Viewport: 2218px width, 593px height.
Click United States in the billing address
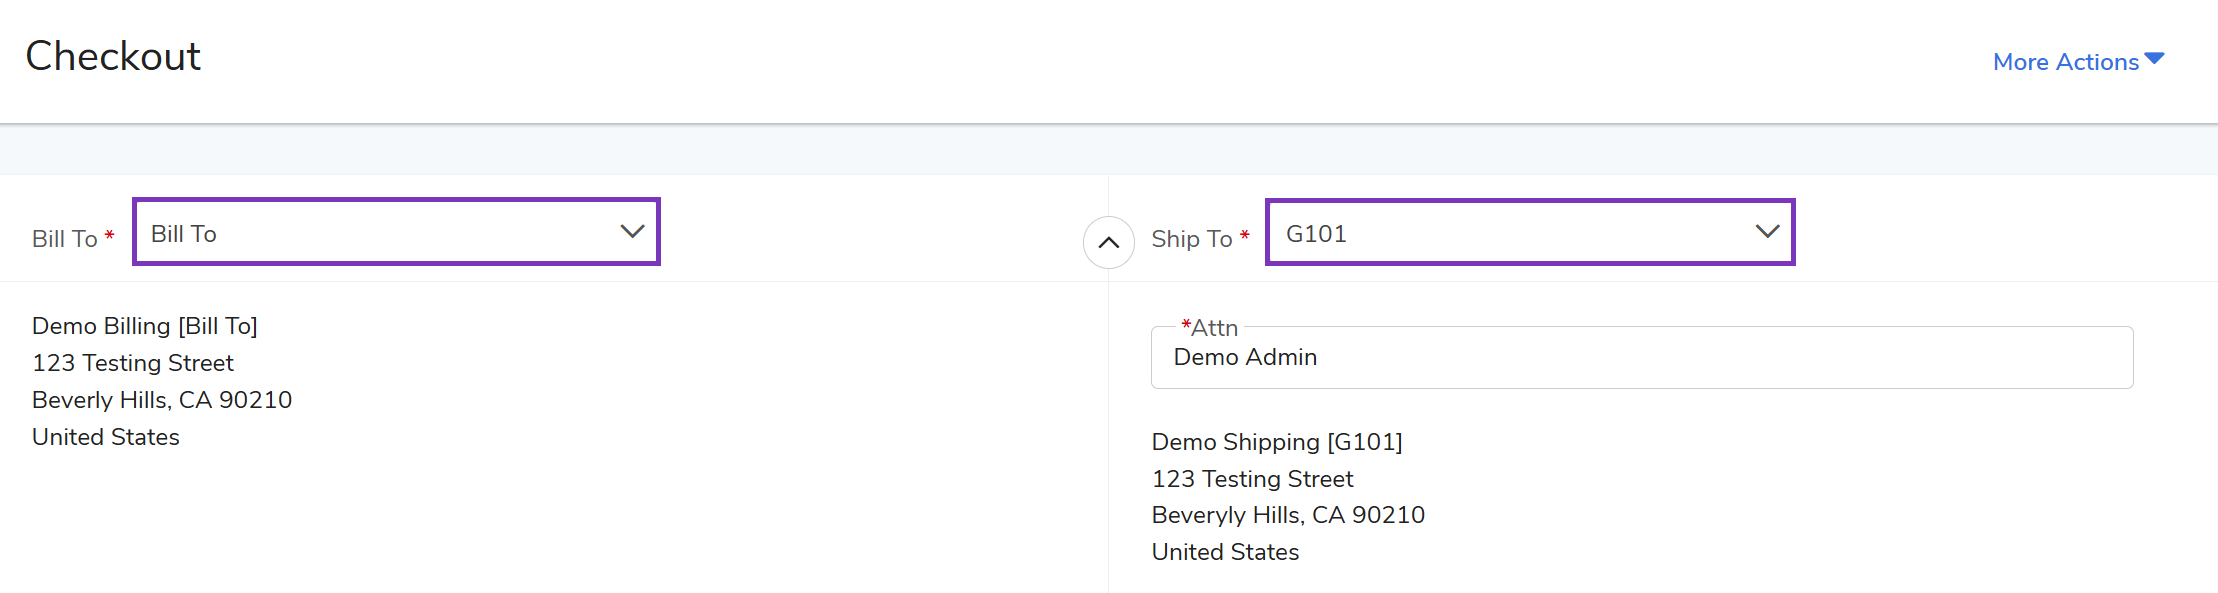[x=106, y=437]
